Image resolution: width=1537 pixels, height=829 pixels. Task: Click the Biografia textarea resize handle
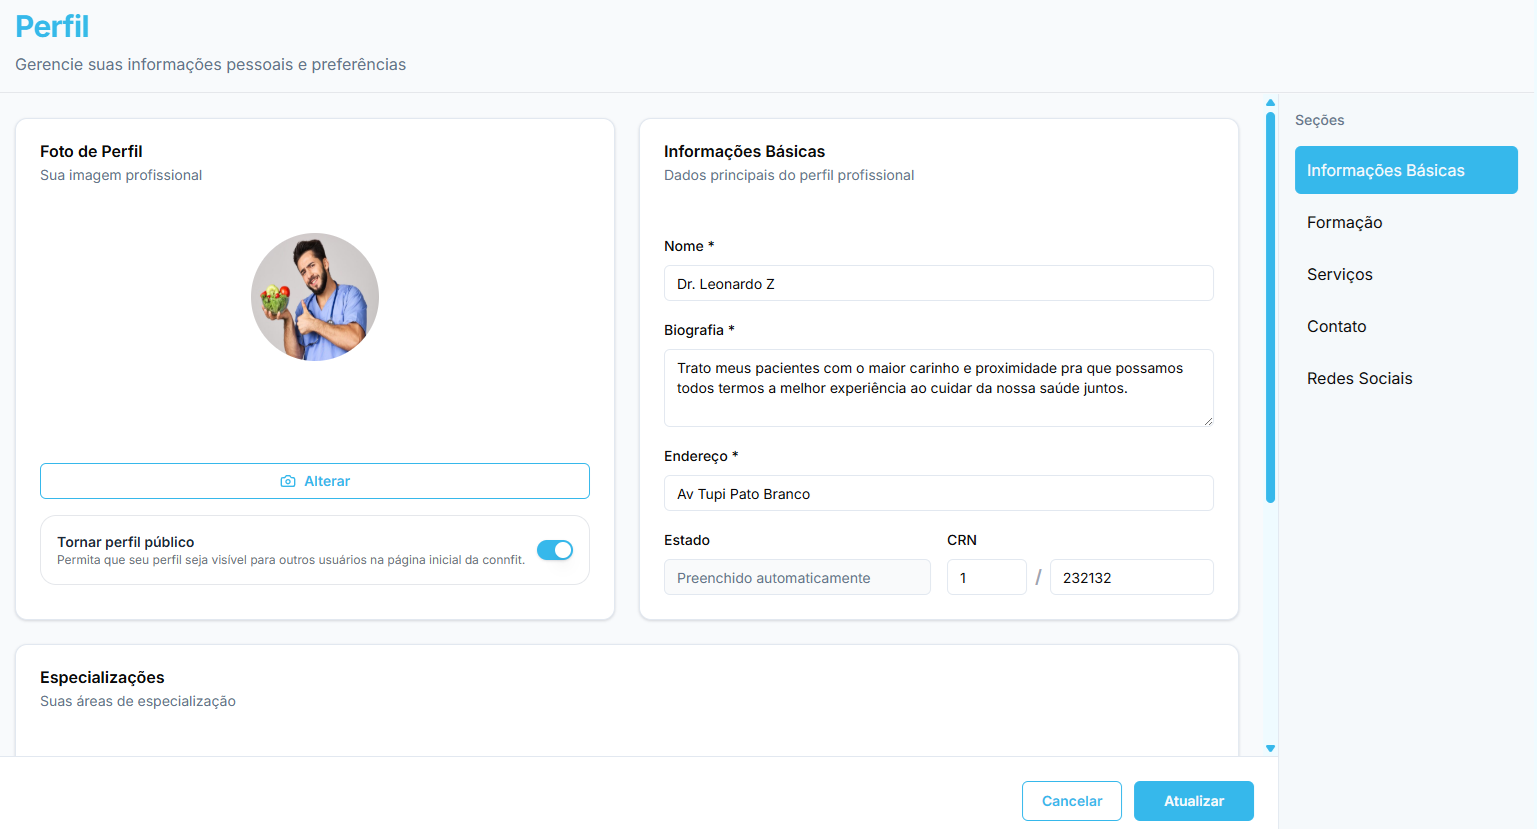pyautogui.click(x=1208, y=421)
